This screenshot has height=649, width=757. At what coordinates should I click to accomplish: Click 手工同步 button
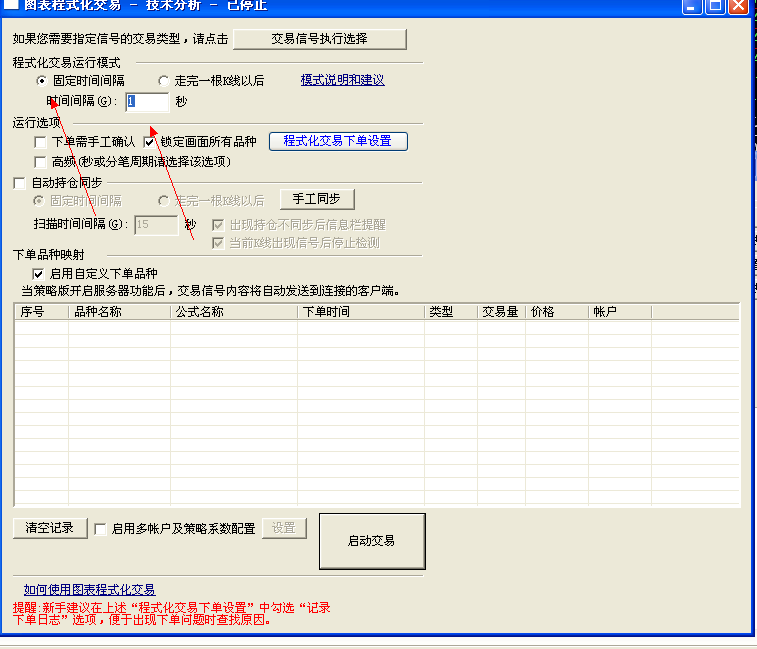317,199
